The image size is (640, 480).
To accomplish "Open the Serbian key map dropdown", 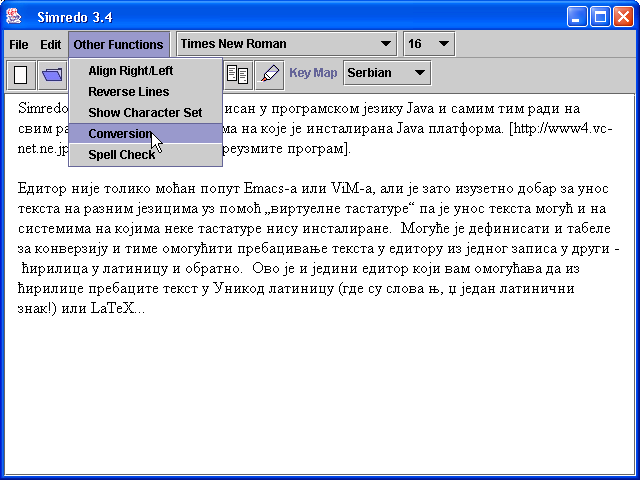I will [386, 73].
